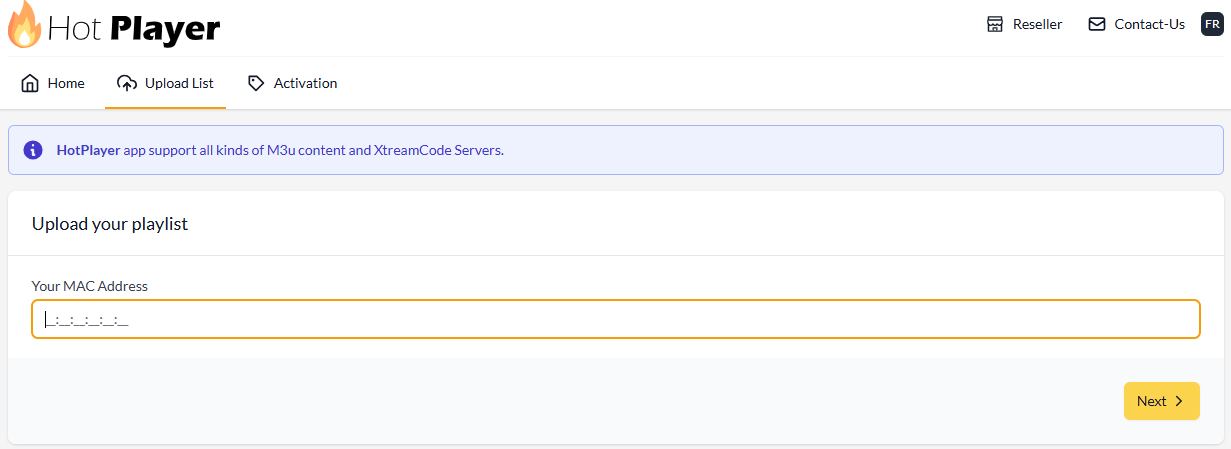Click the Activation tag icon
1231x449 pixels.
pos(256,83)
